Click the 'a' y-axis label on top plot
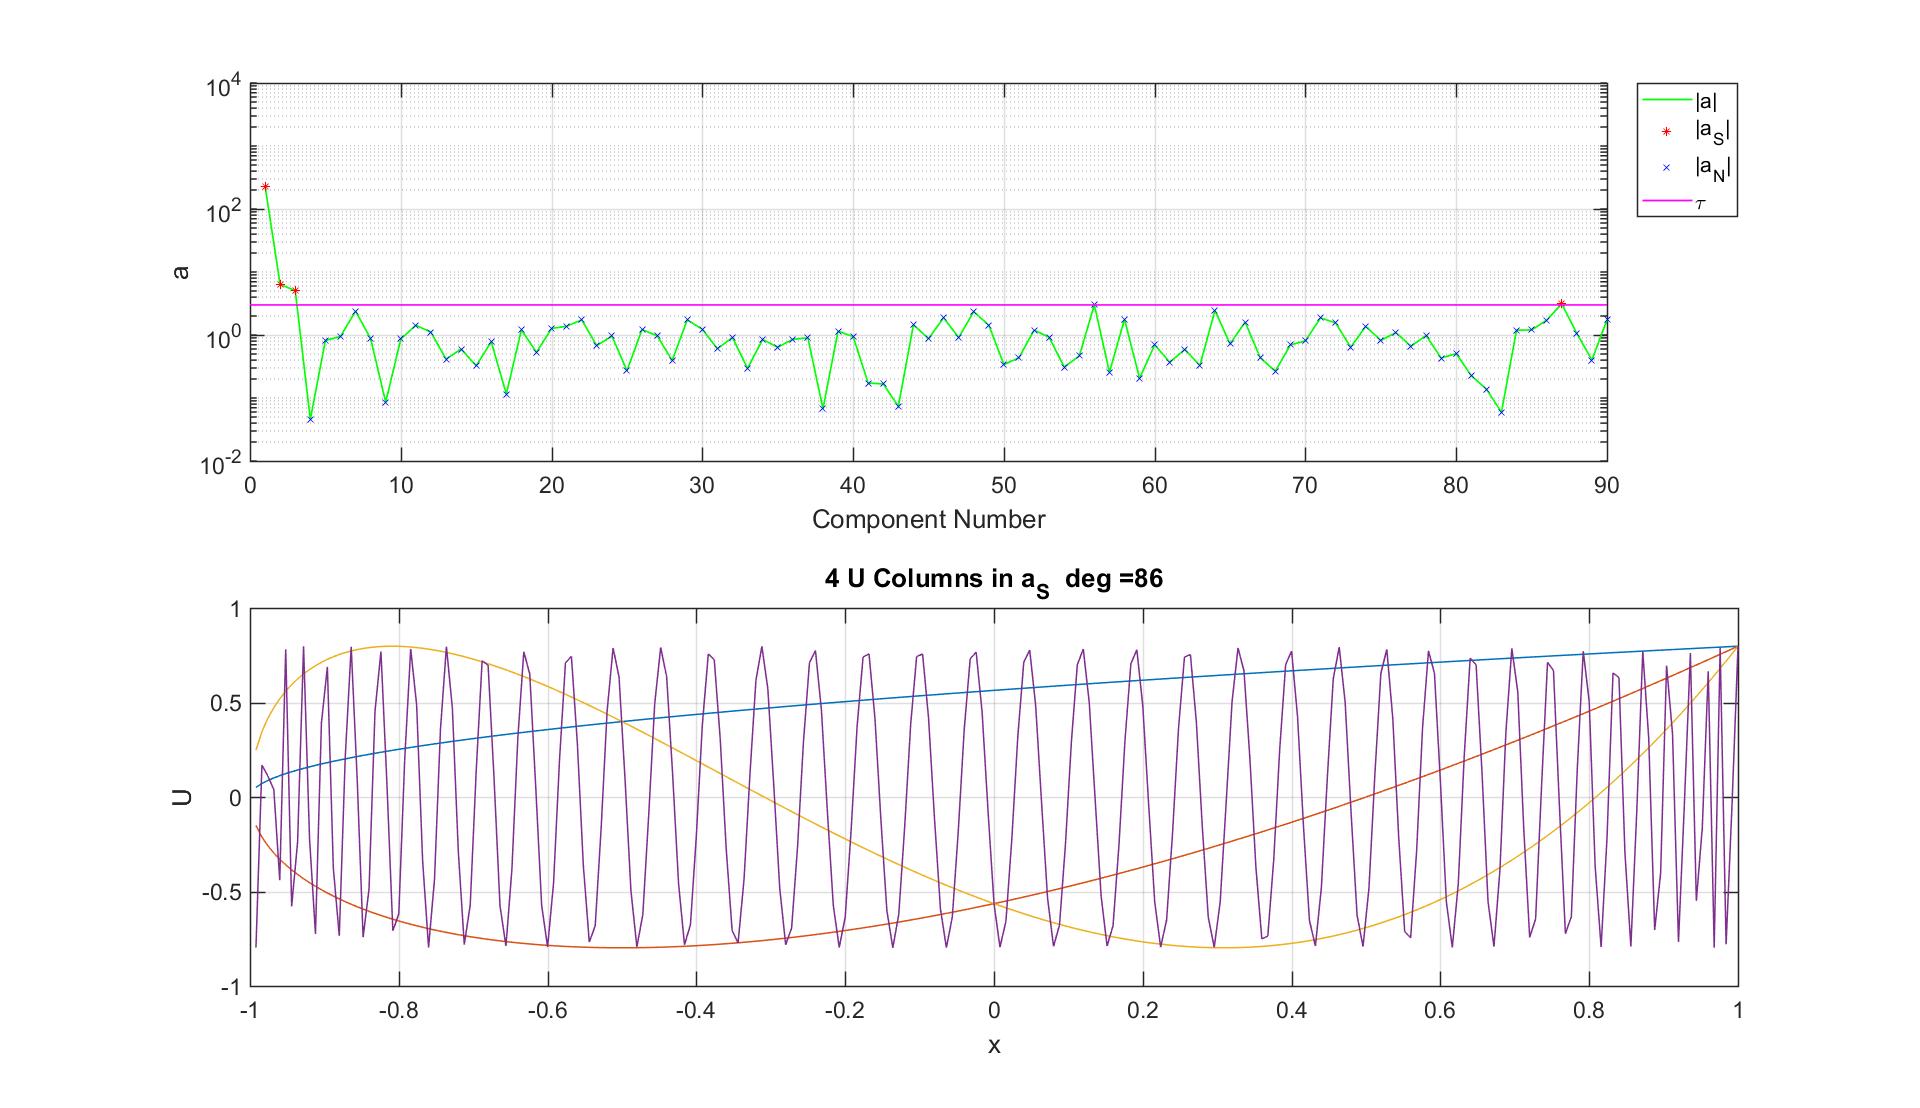 (181, 272)
